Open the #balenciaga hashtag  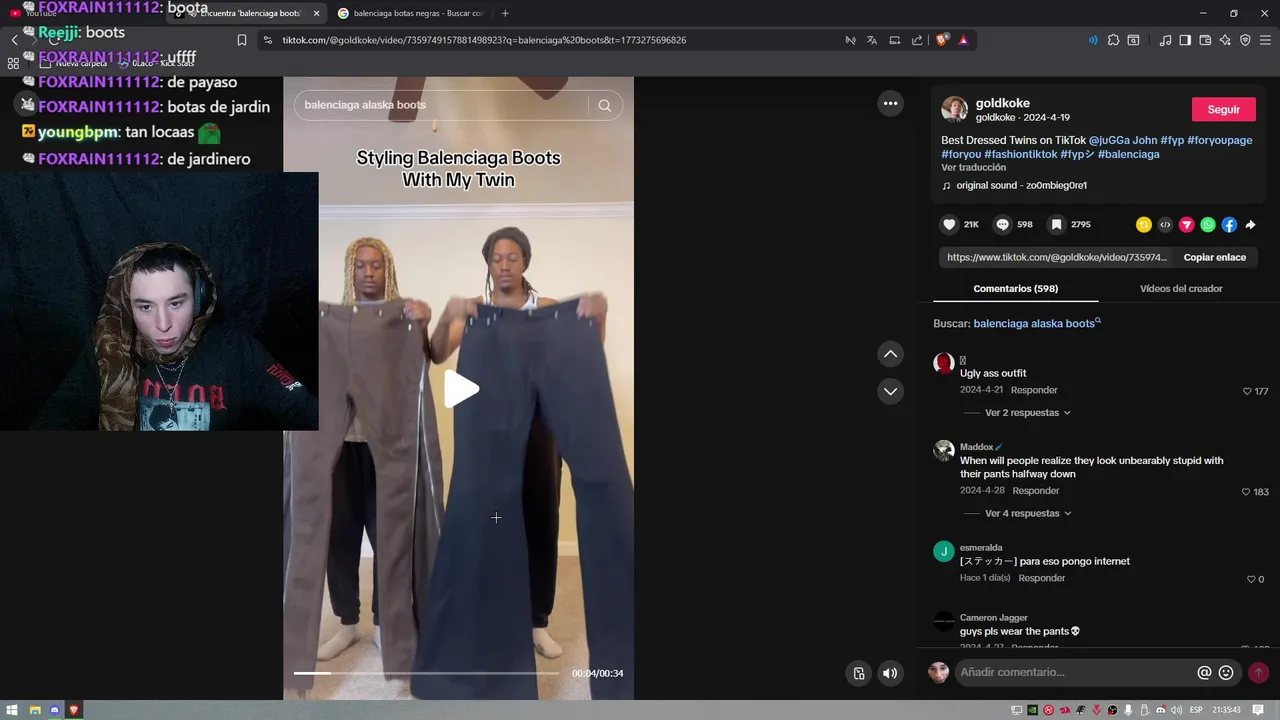(1128, 154)
